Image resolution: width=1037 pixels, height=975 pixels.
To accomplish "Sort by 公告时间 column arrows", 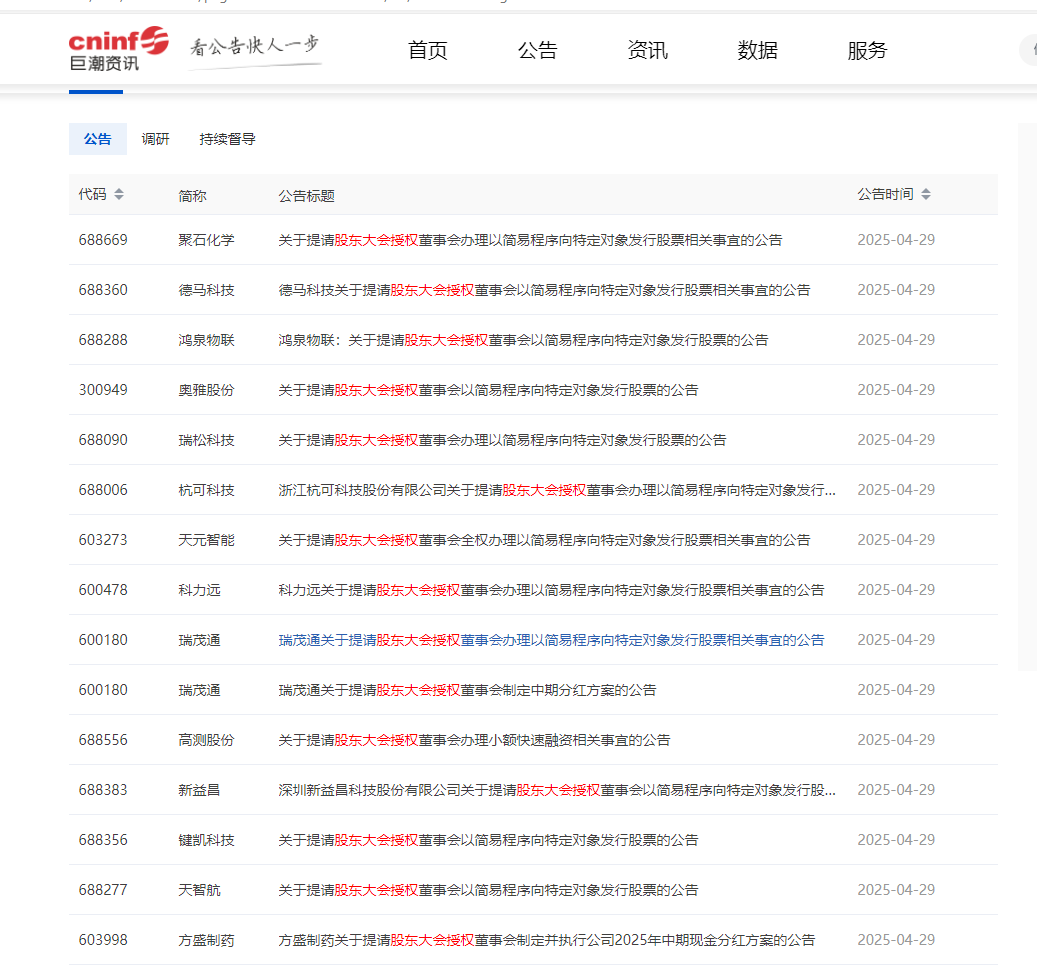I will (x=926, y=194).
